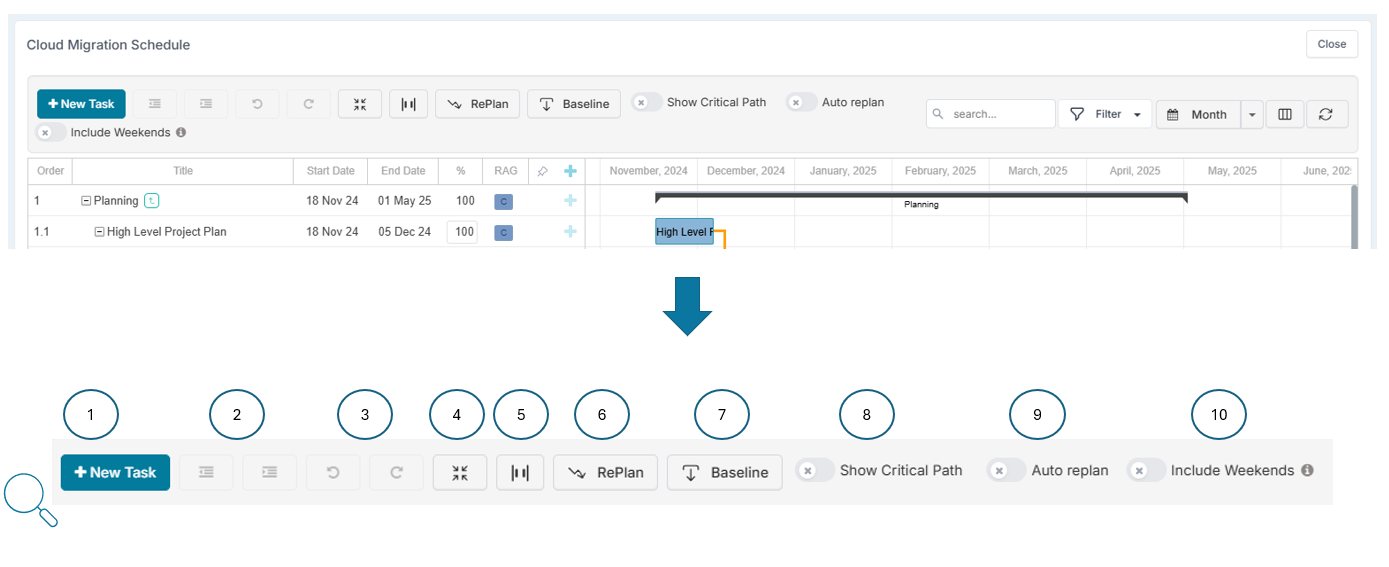Click the redo arrow in the upper toolbar
The image size is (1389, 567).
tap(309, 104)
